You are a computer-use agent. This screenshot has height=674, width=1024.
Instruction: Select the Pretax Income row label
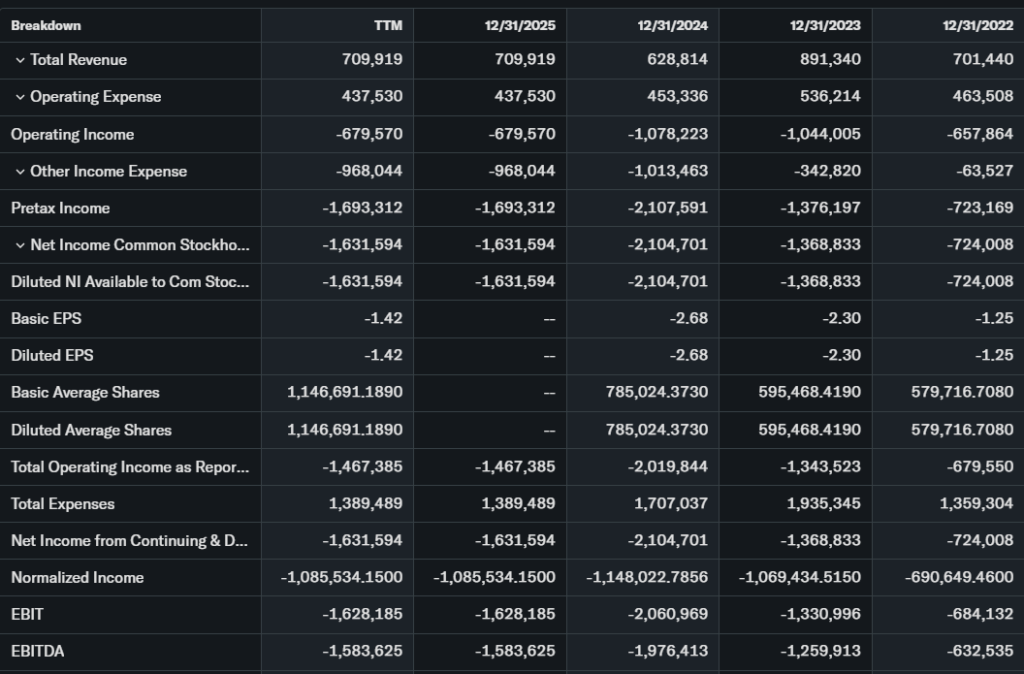pyautogui.click(x=60, y=208)
